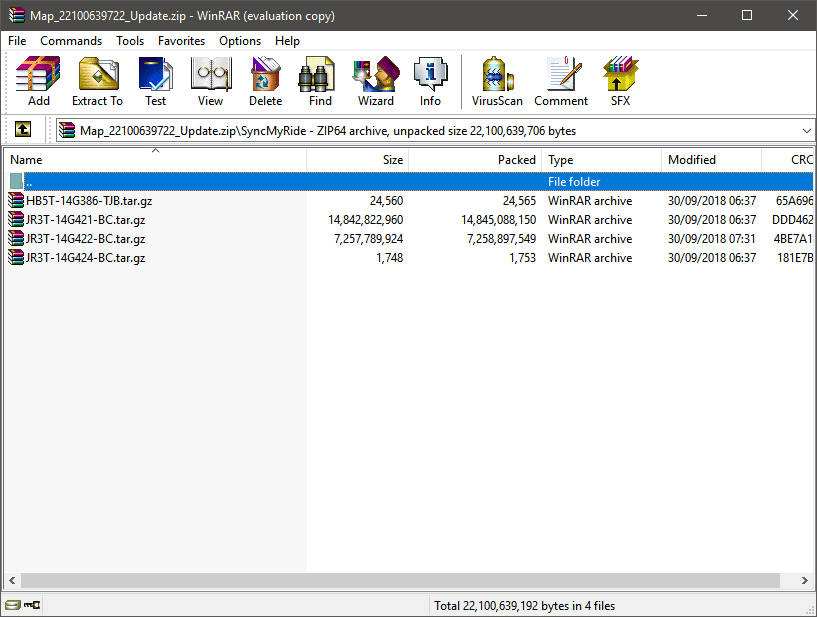Image resolution: width=817 pixels, height=617 pixels.
Task: Sort files by Name column
Action: [155, 159]
